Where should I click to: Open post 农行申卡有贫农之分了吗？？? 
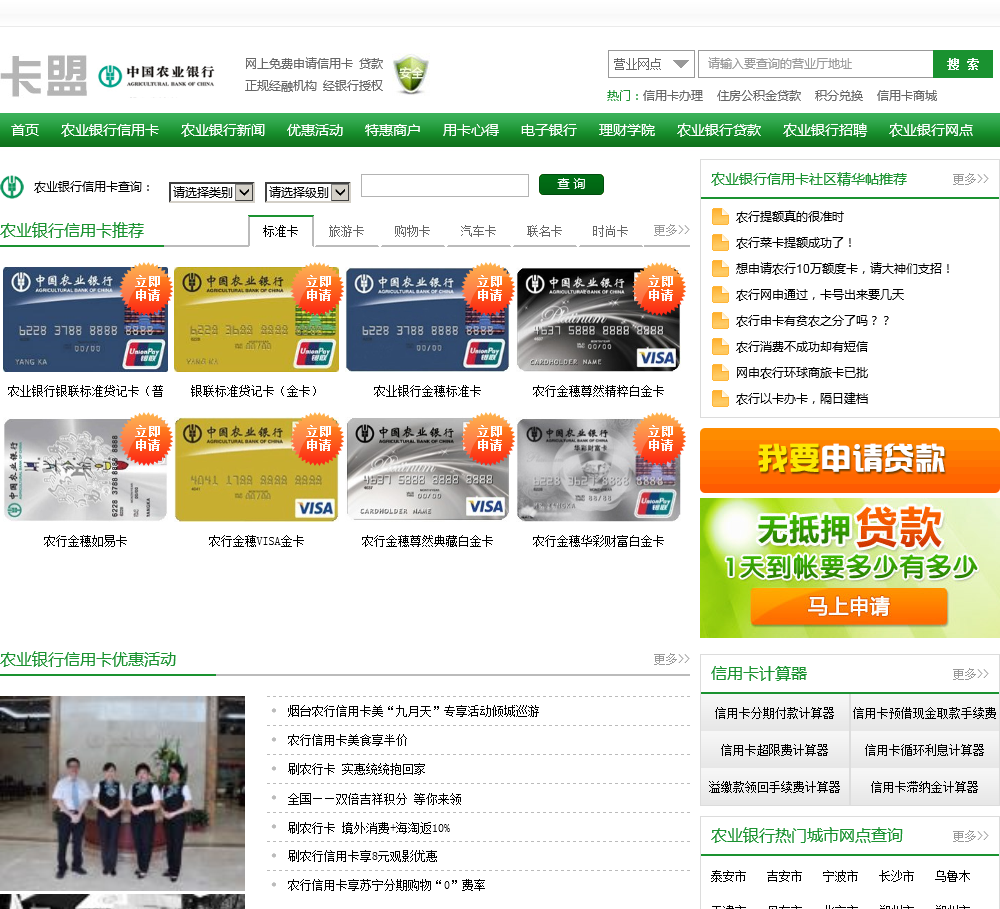pos(812,321)
